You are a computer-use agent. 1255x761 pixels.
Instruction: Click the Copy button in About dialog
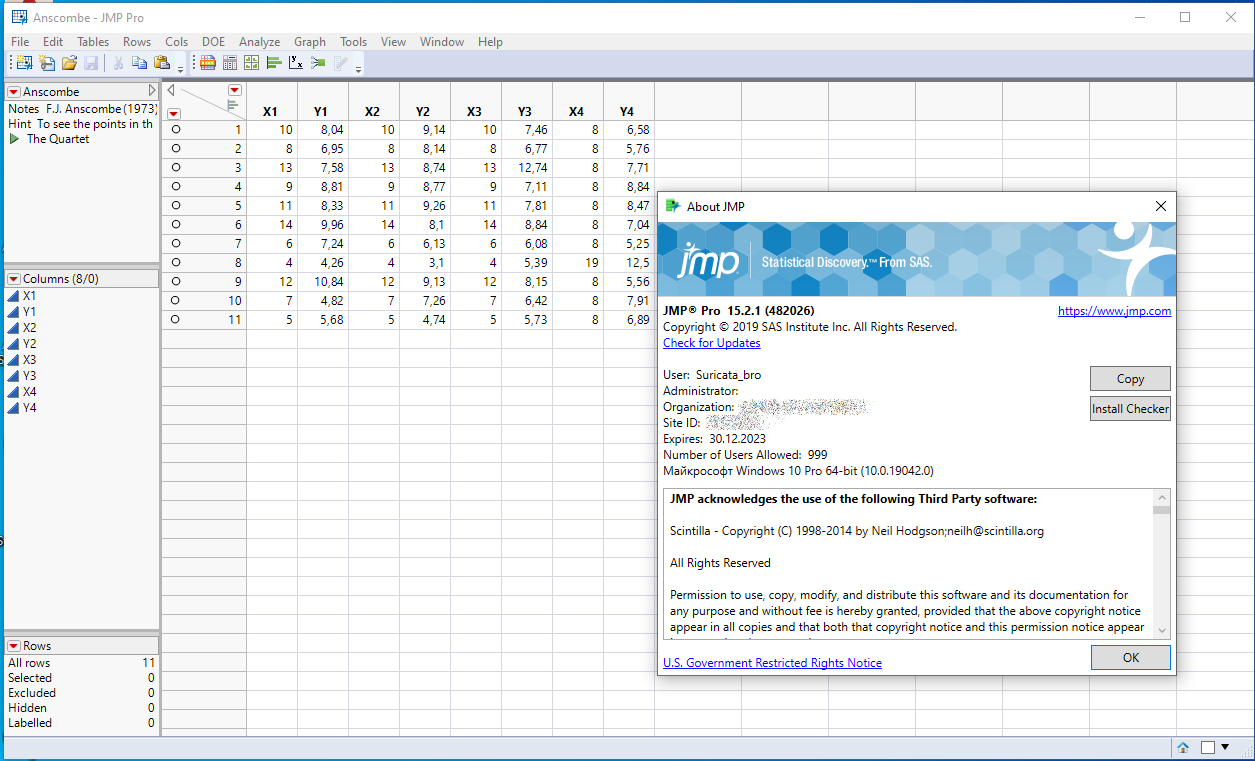click(1130, 379)
